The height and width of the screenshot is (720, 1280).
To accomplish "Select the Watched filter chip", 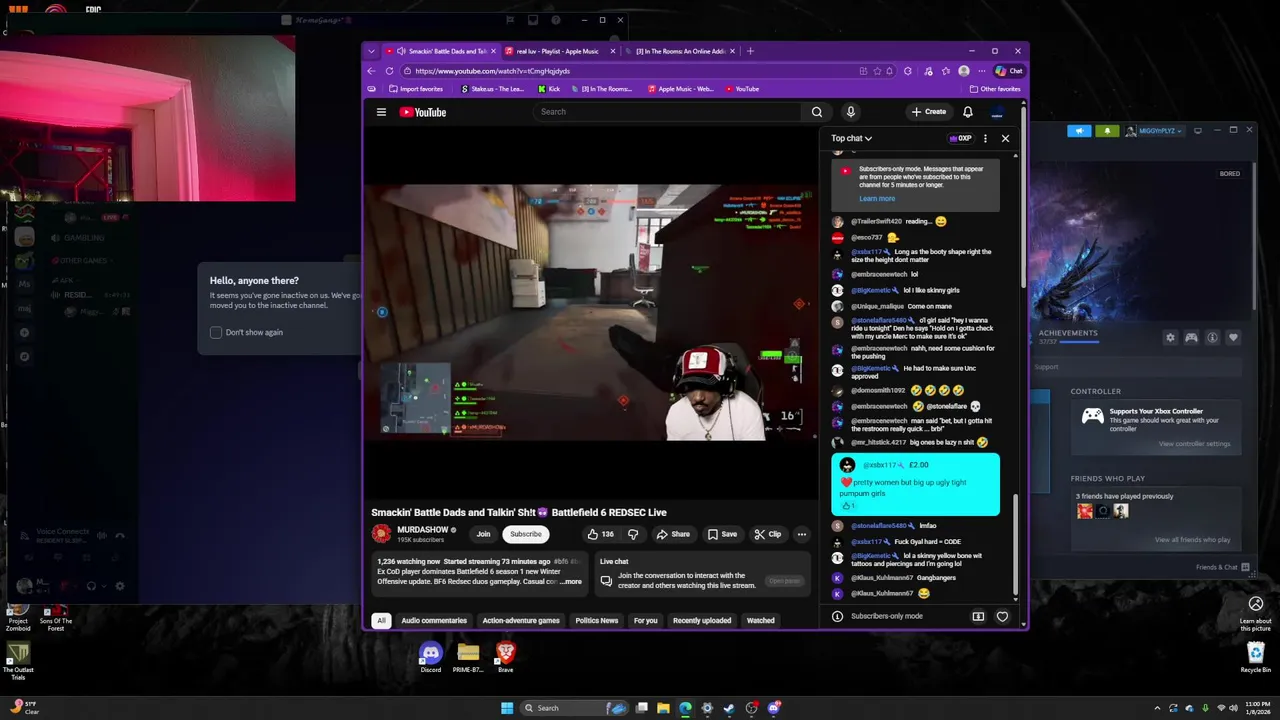I will 761,621.
